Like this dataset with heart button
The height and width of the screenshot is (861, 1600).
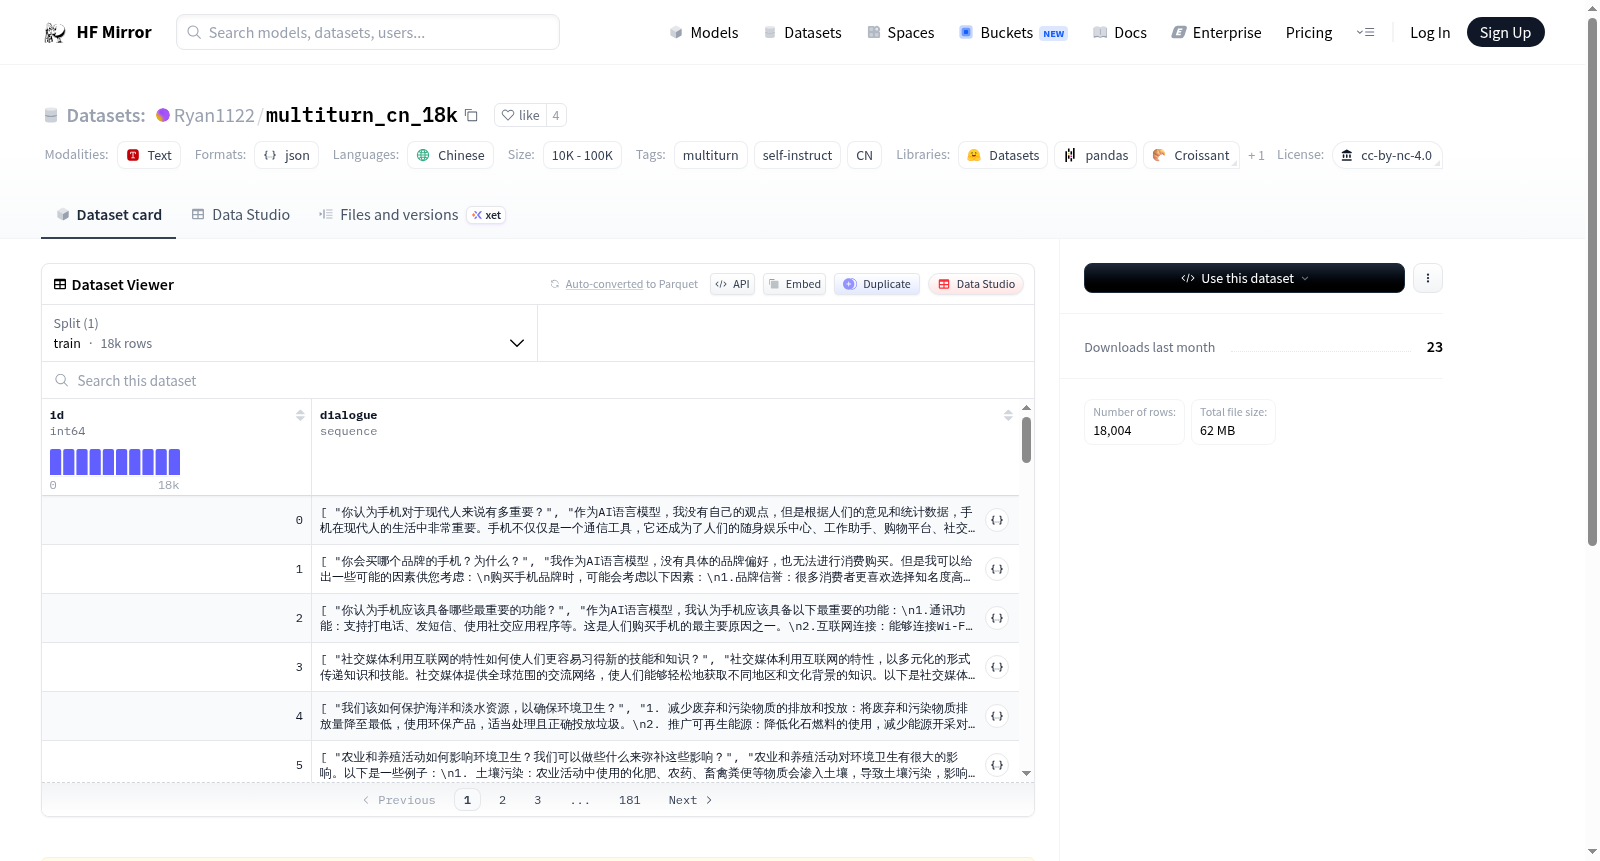(520, 115)
